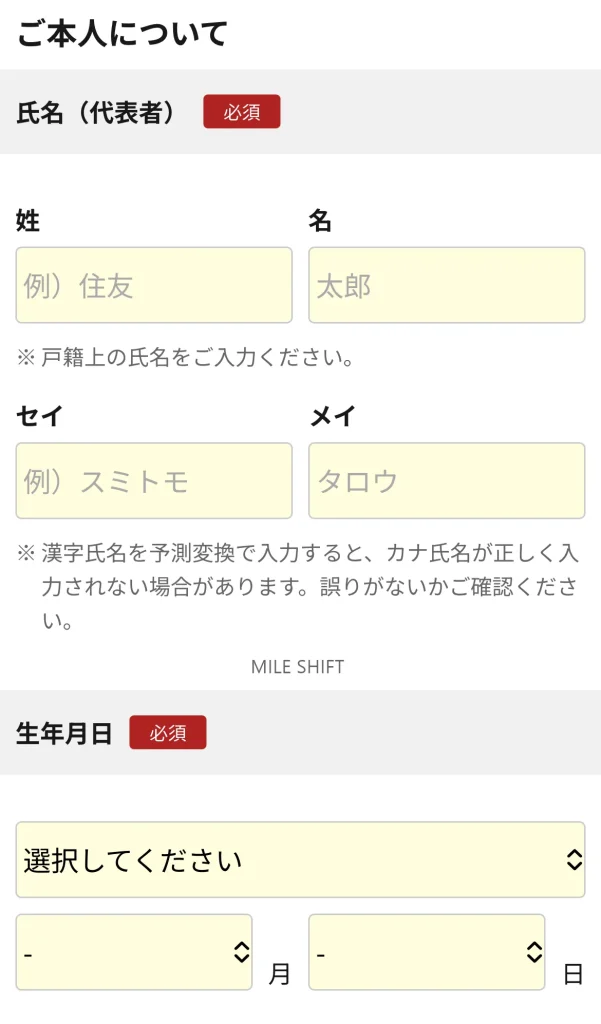Click the MILE SHIFT text
601x1024 pixels.
pyautogui.click(x=298, y=667)
